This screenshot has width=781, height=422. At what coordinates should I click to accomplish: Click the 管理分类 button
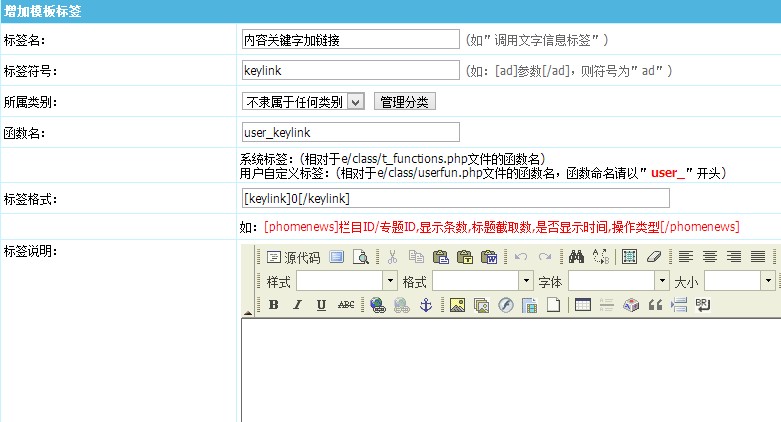click(x=404, y=102)
